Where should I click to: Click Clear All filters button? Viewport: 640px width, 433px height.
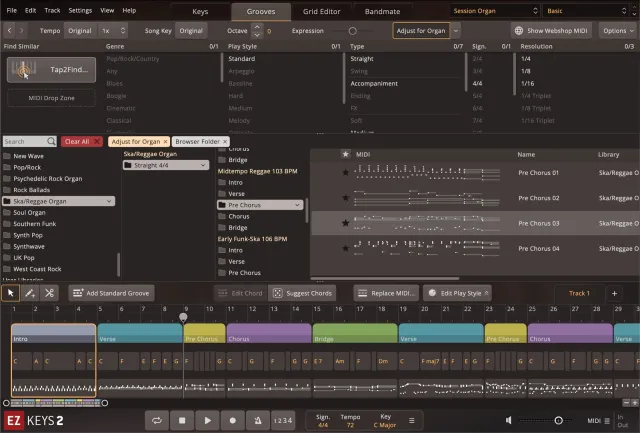pos(81,141)
